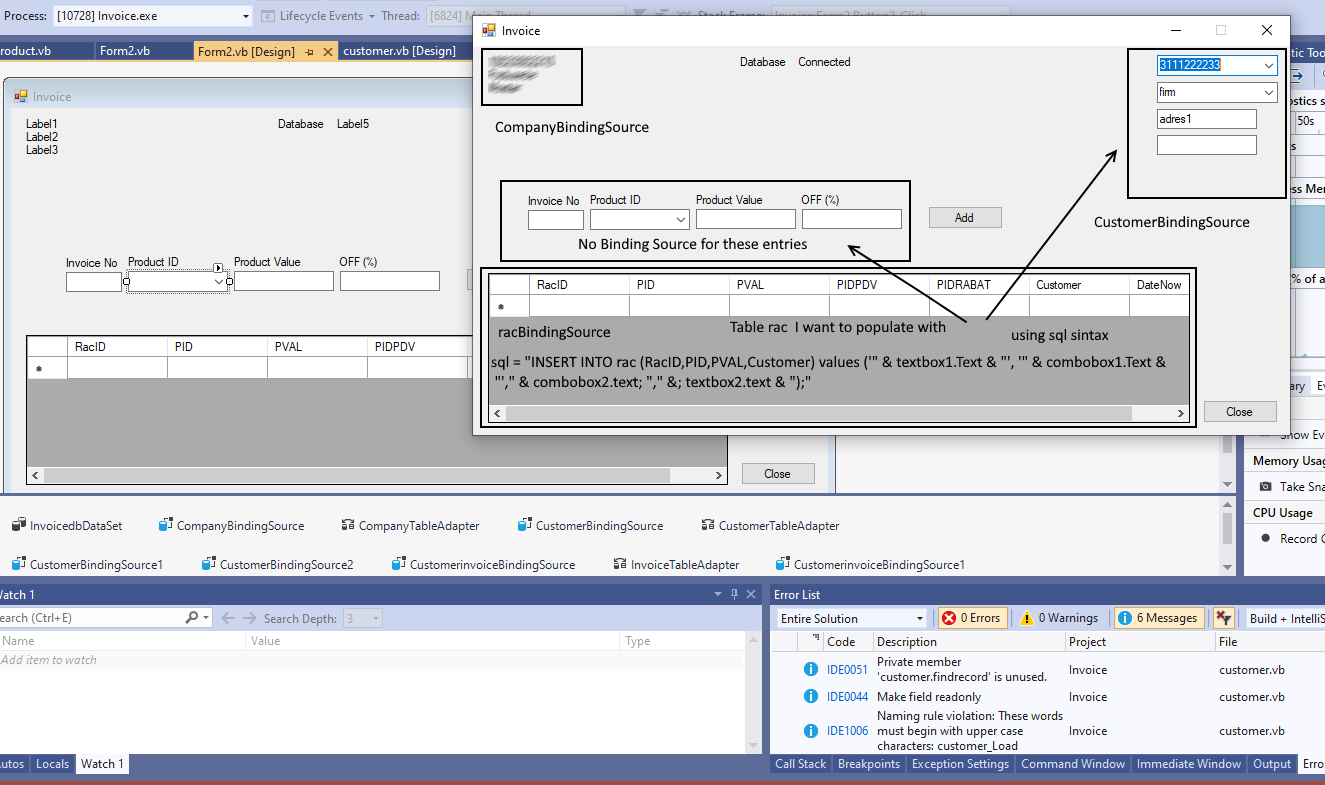Close the Watch 1 panel
The height and width of the screenshot is (785, 1325).
click(x=750, y=594)
